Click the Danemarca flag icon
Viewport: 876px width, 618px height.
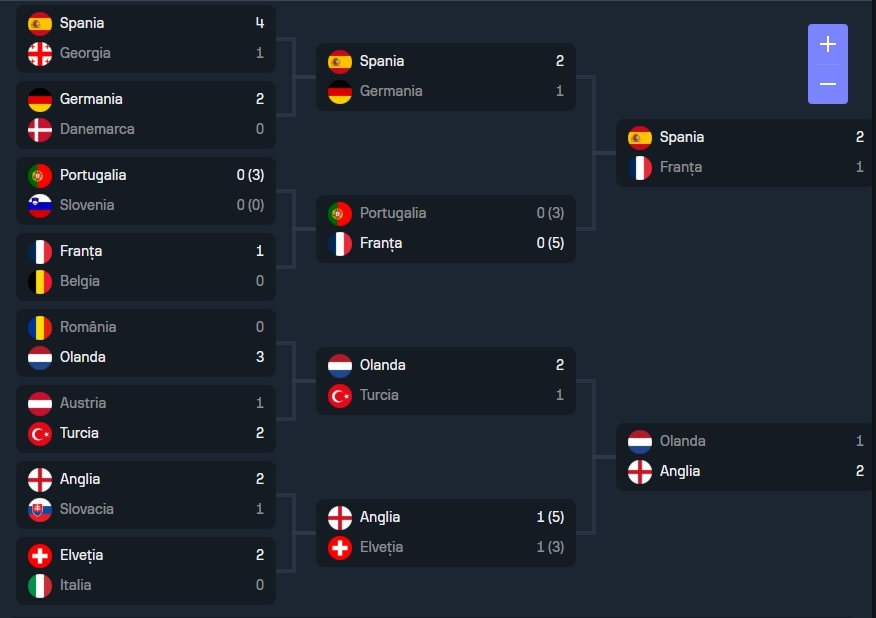click(x=40, y=129)
